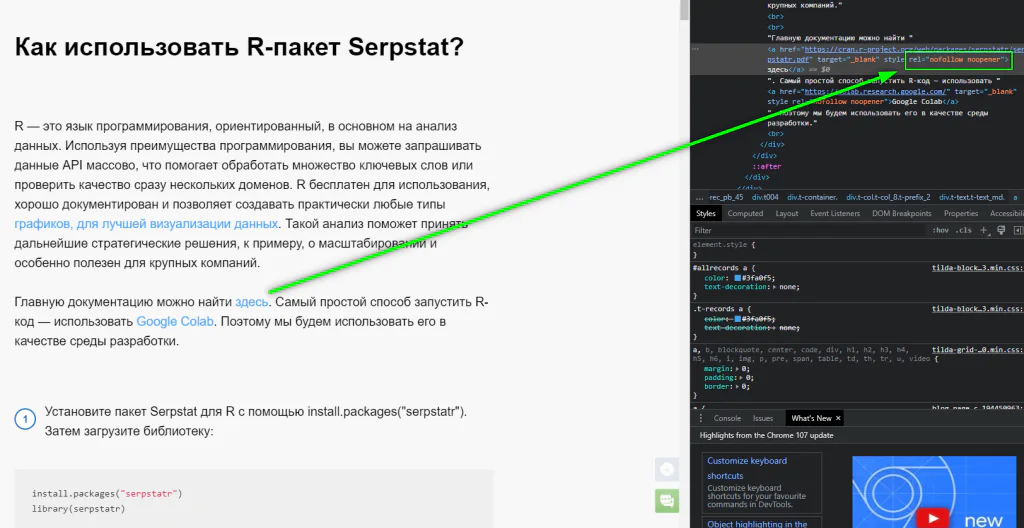Click the paintbrush rendering emulations icon
The height and width of the screenshot is (528, 1024).
coord(1000,230)
